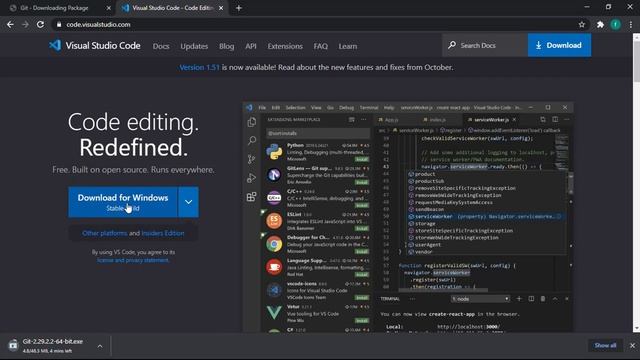Go to the Blog page
640x360 pixels.
coord(227,46)
